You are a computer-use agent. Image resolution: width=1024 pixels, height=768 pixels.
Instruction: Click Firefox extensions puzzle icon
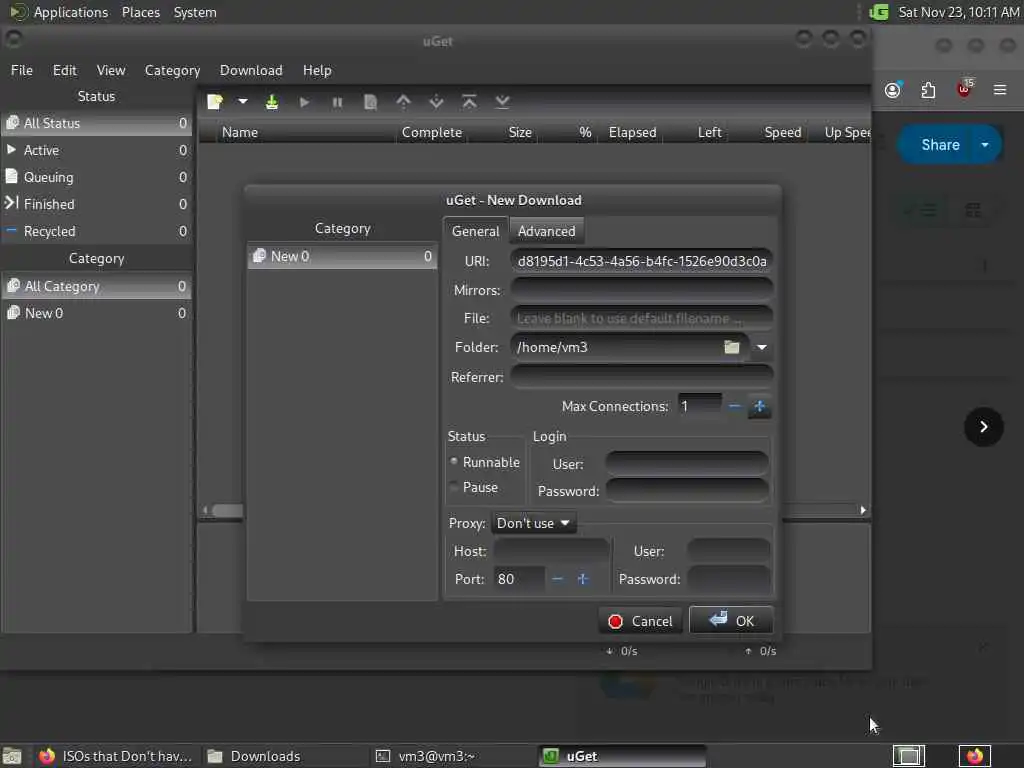pos(928,89)
